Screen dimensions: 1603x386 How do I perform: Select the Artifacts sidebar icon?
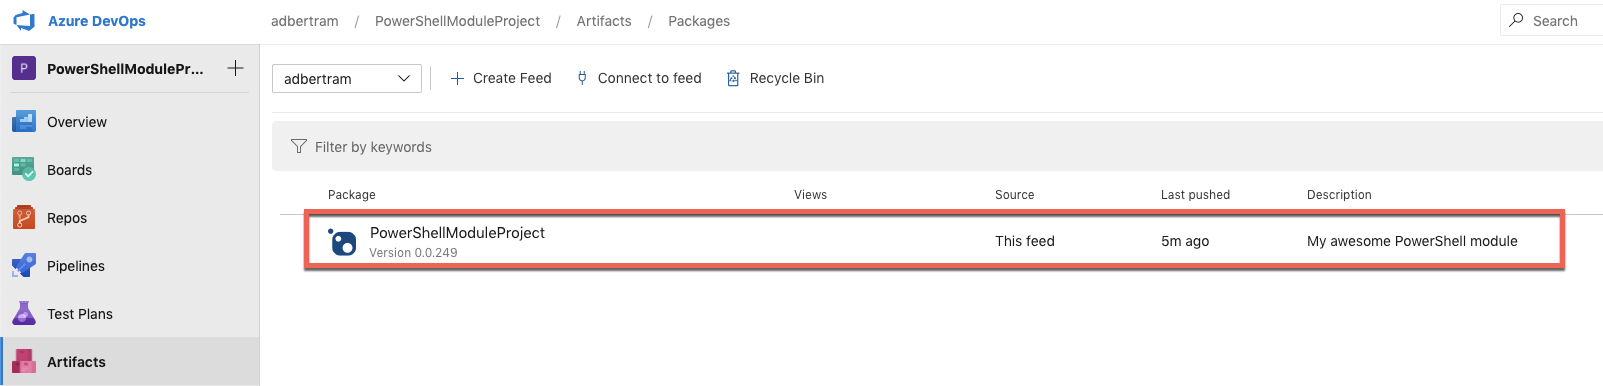coord(24,362)
